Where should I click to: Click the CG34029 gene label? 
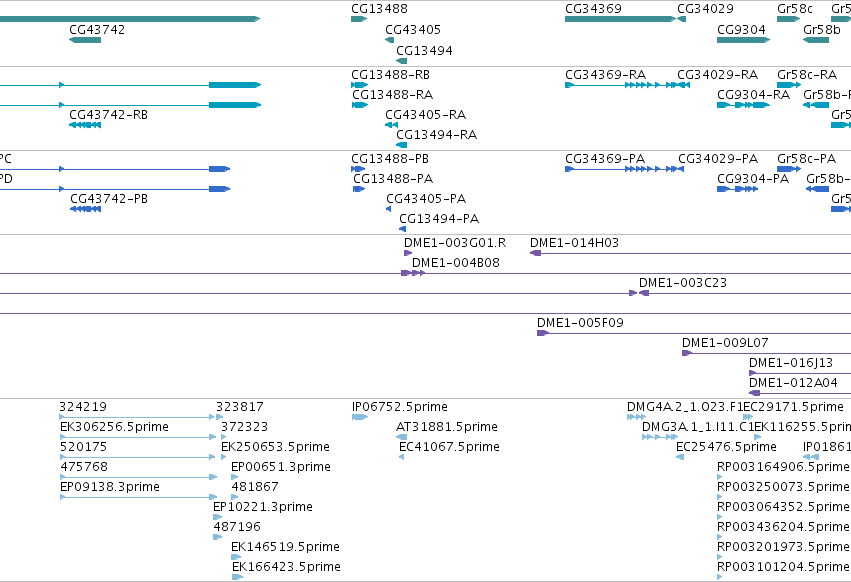[x=705, y=9]
